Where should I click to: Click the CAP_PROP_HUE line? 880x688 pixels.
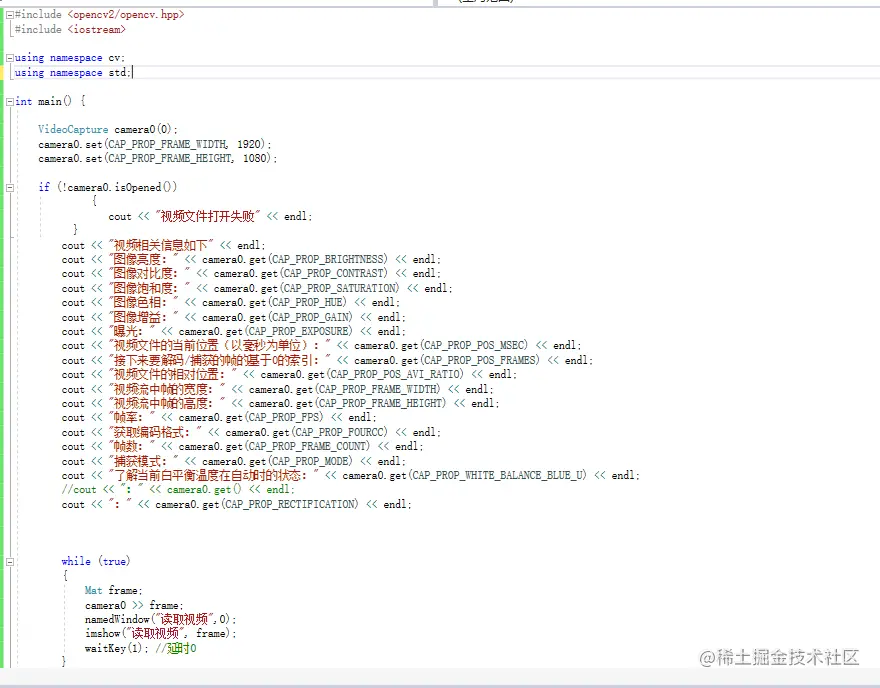click(231, 302)
